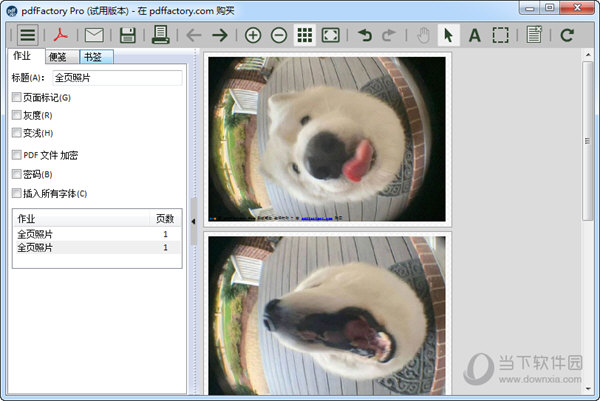This screenshot has height=401, width=600.
Task: Enable the 灰度(R) grayscale checkbox
Action: point(16,115)
